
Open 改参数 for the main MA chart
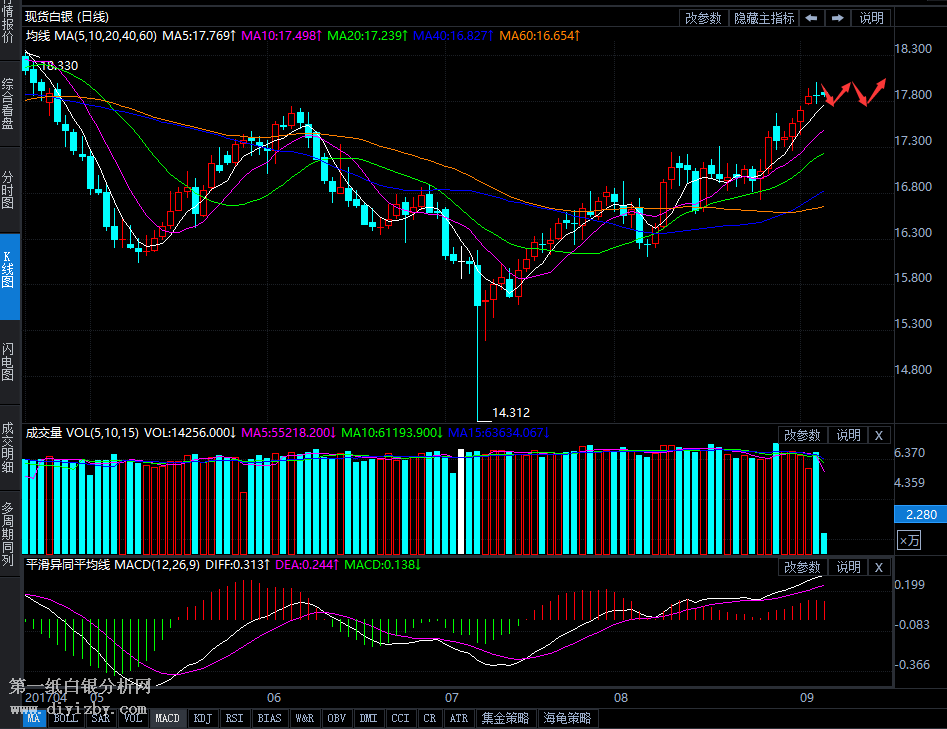click(x=704, y=18)
